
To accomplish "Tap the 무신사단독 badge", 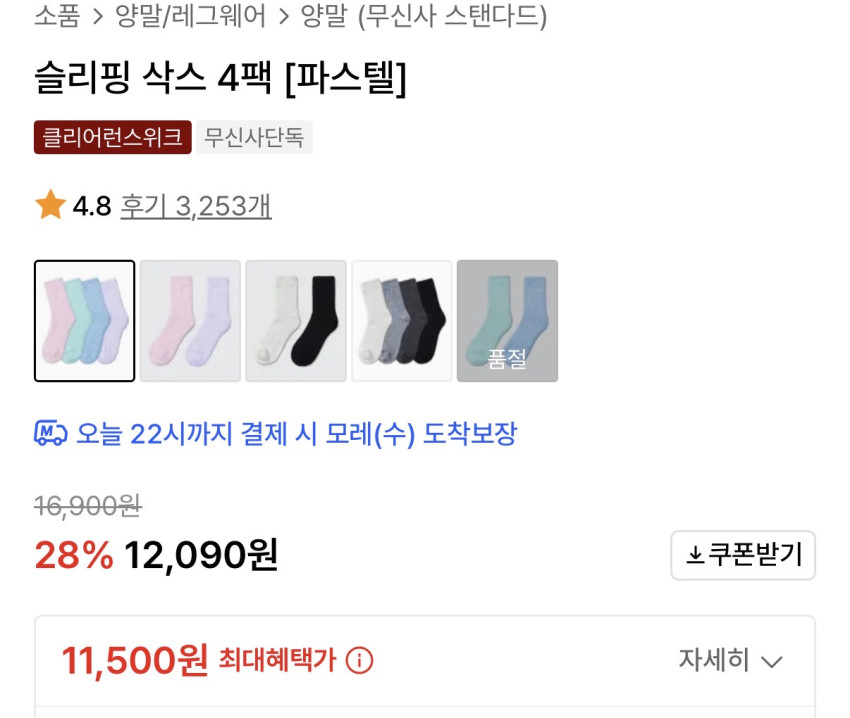I will point(254,137).
